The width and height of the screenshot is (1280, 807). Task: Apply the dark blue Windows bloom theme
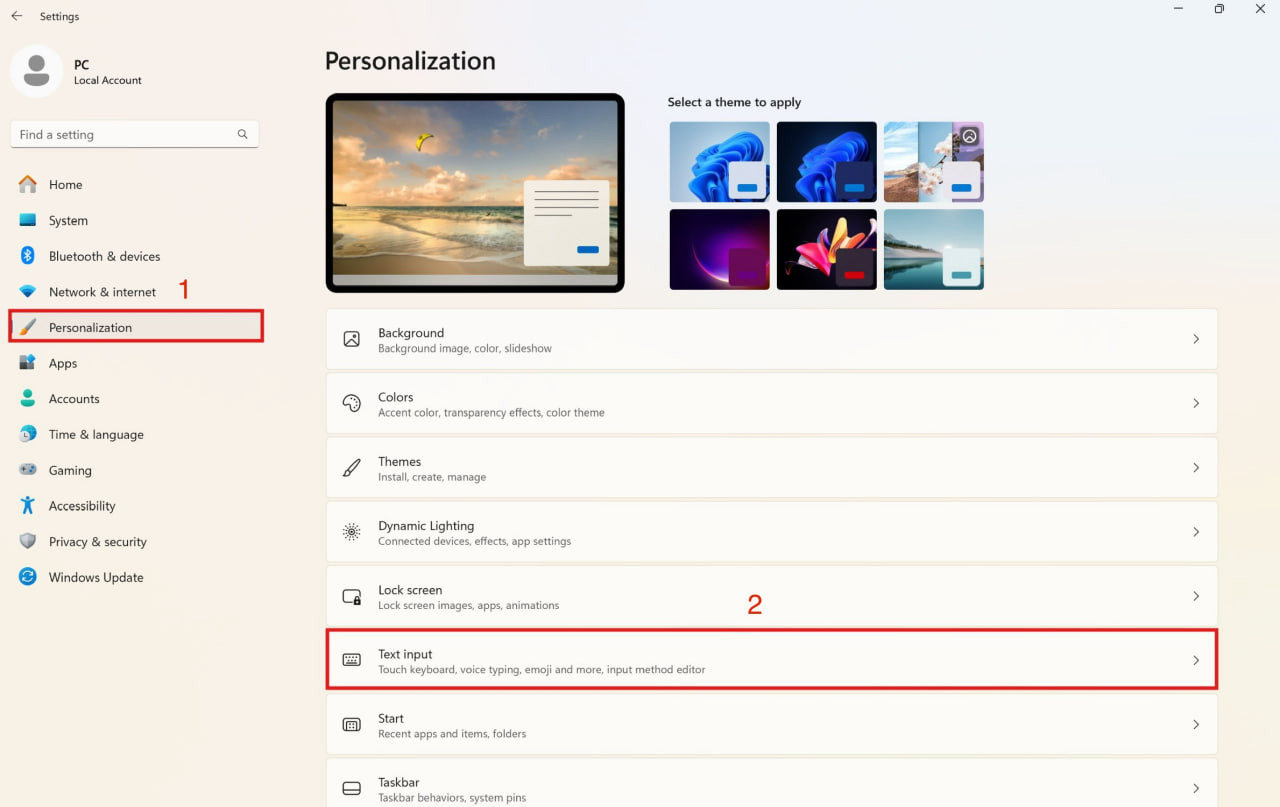(x=827, y=162)
